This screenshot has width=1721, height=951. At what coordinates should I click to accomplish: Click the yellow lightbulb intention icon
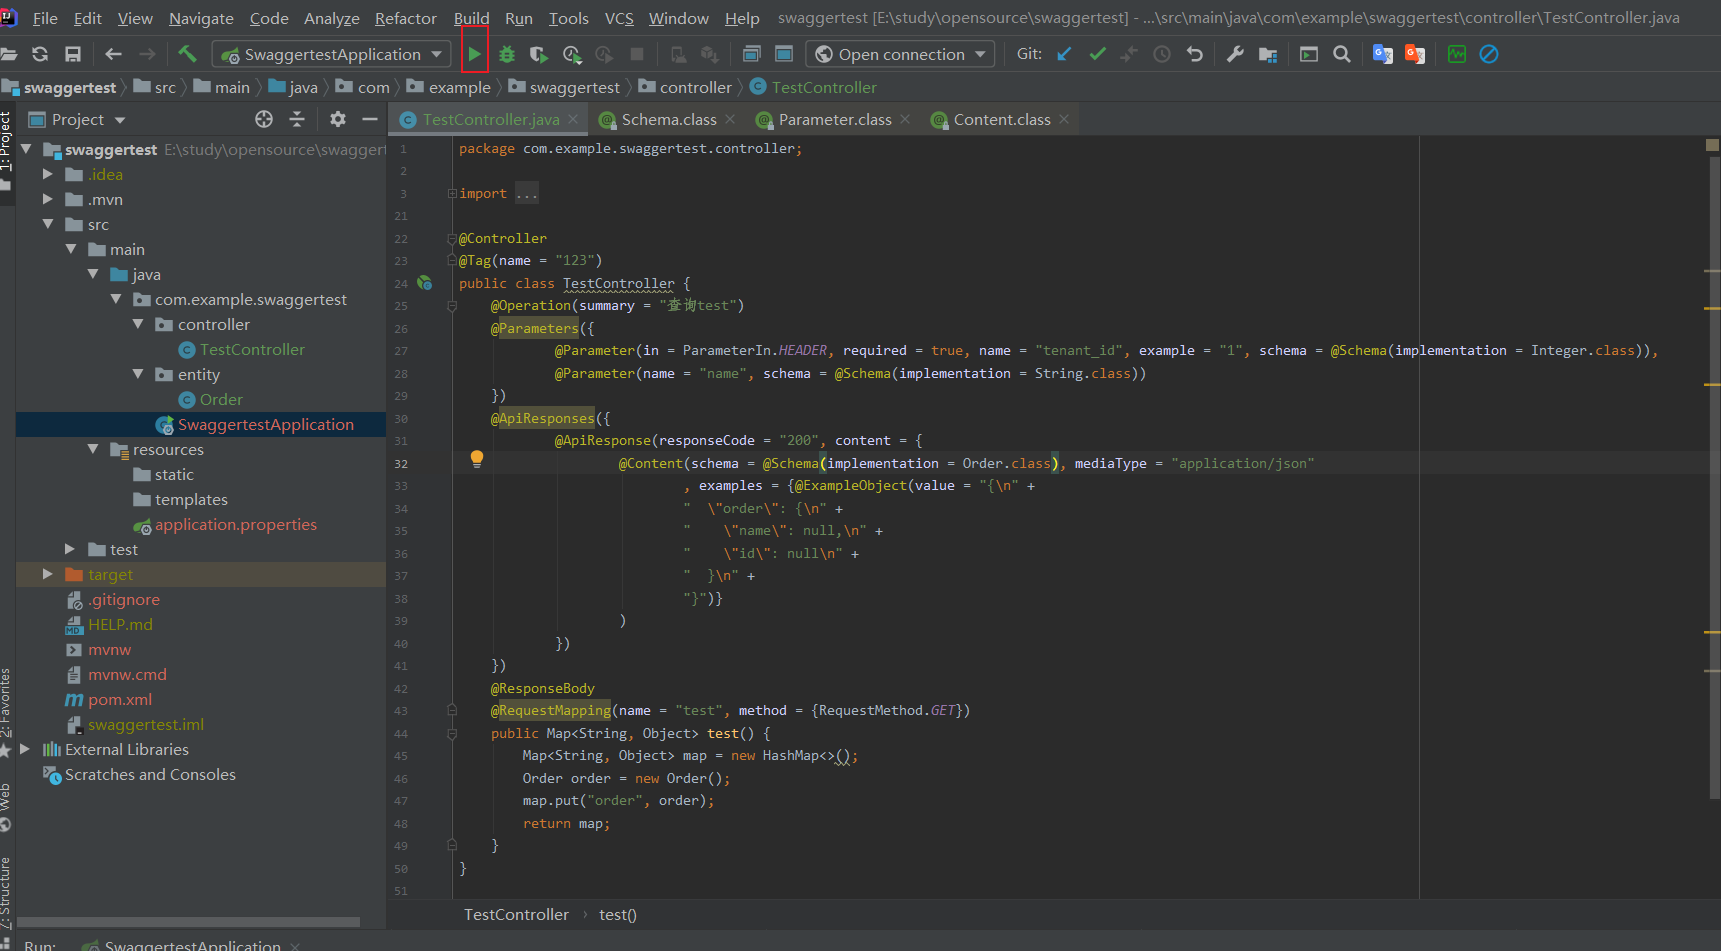click(x=477, y=459)
